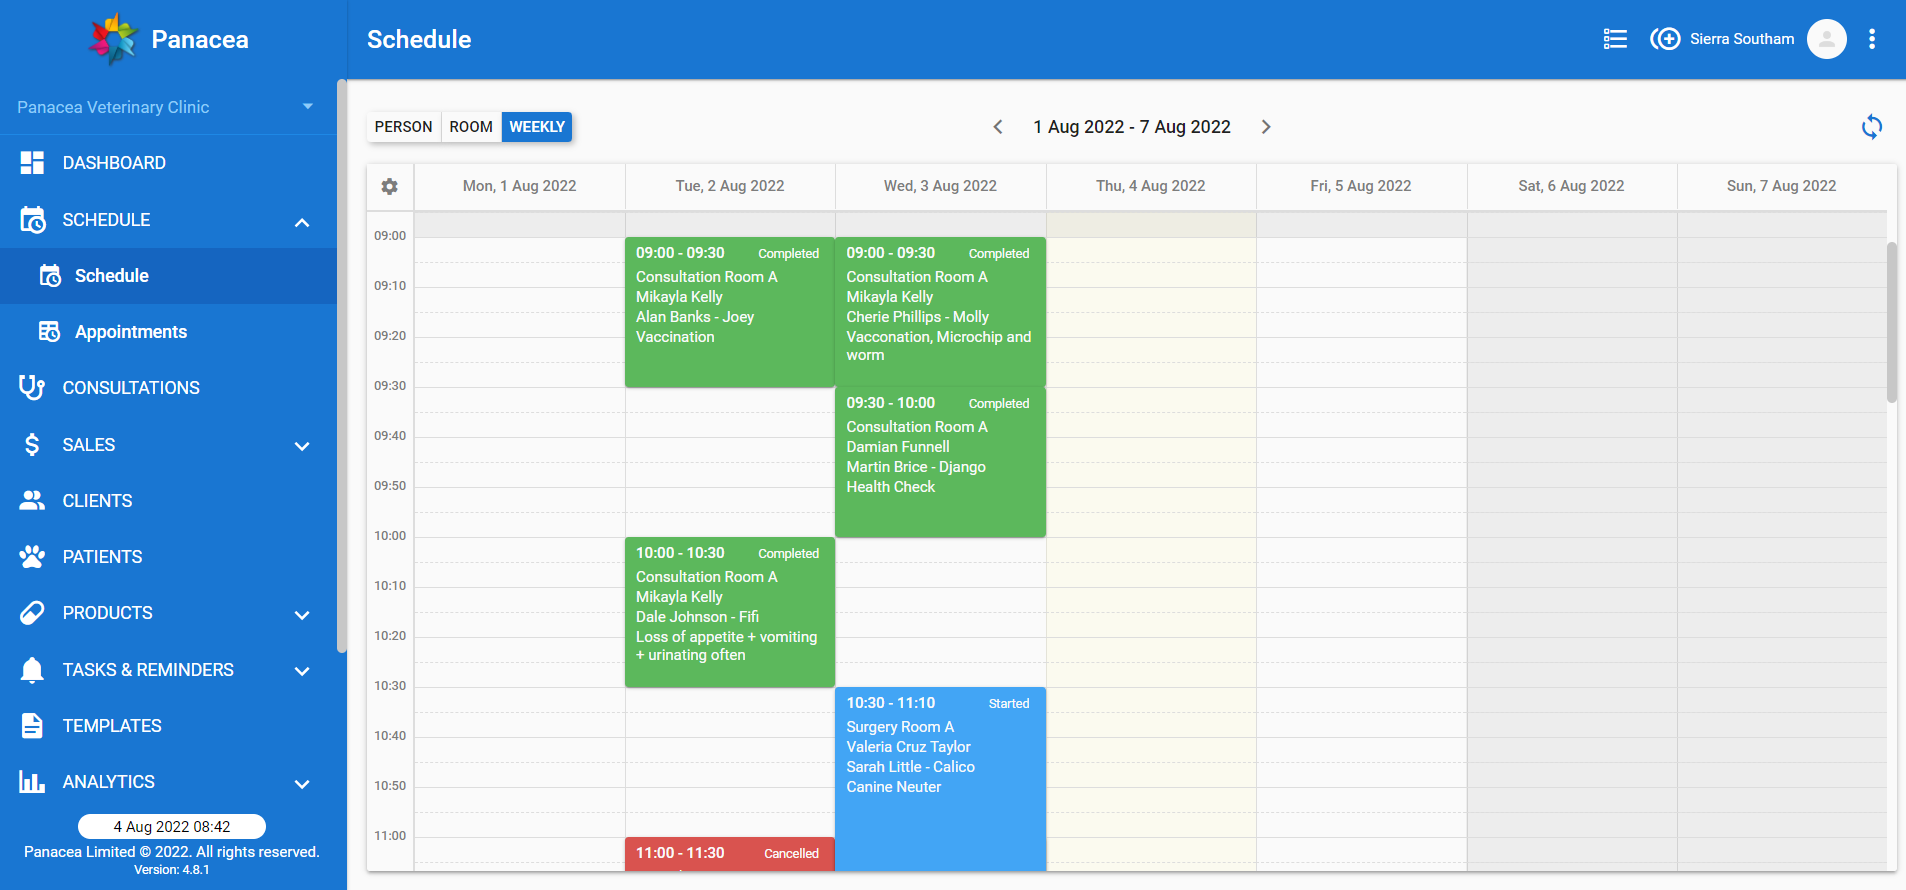Click the Sierra Southam user name
Screen dimensions: 1906x890
click(1742, 39)
